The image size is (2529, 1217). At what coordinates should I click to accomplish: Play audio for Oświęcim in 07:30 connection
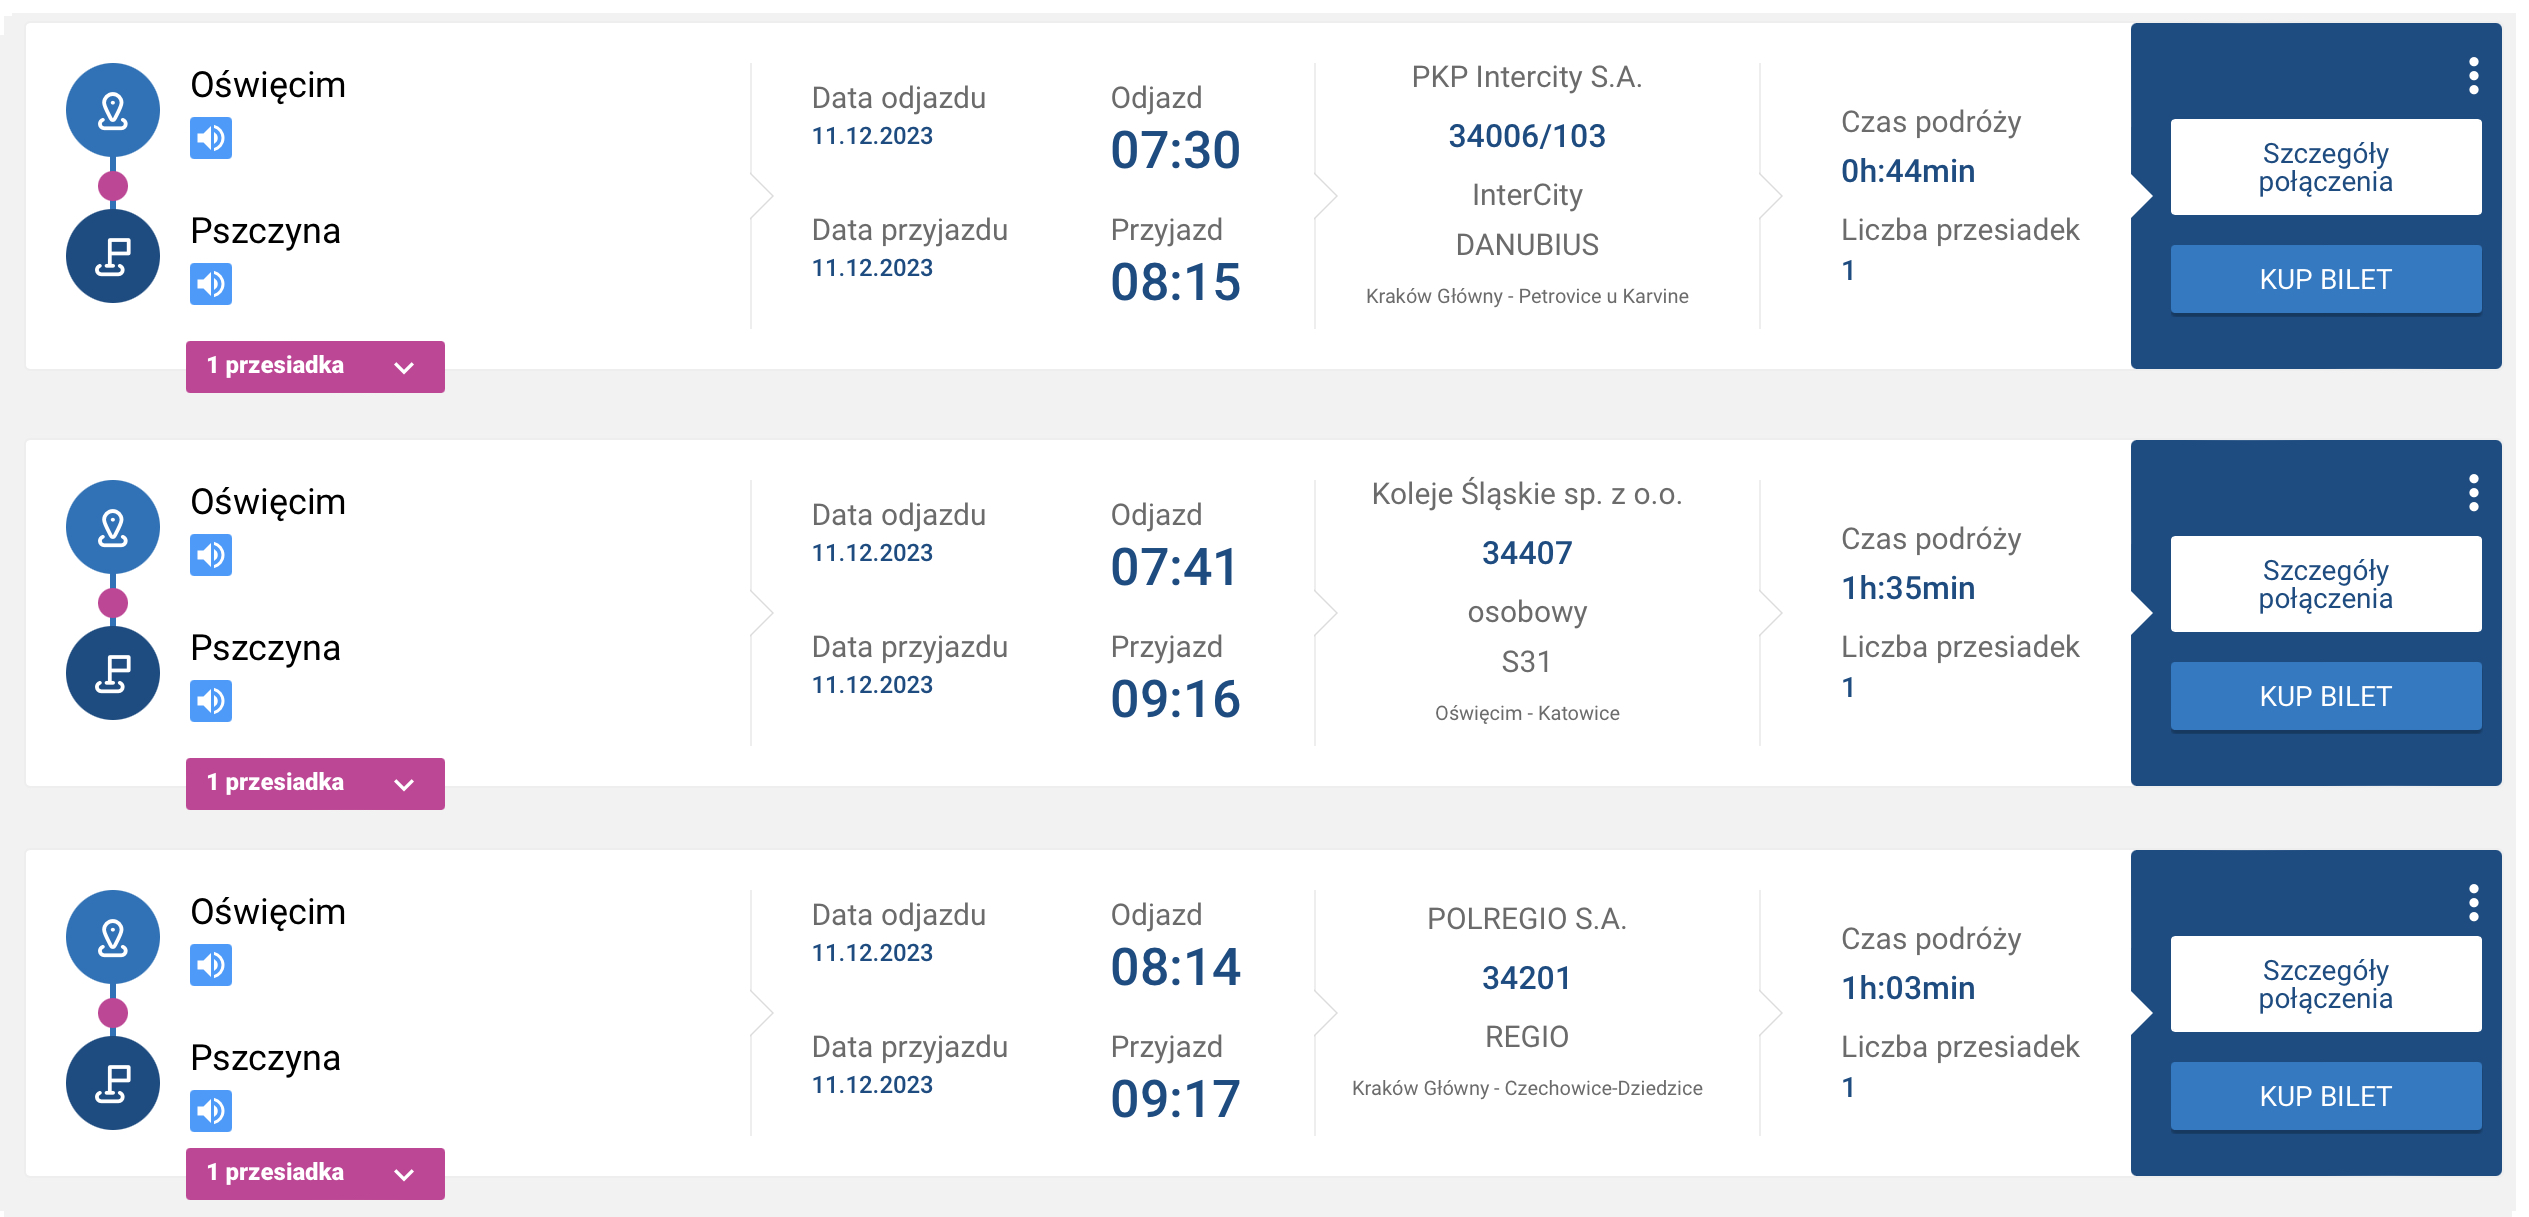point(211,138)
